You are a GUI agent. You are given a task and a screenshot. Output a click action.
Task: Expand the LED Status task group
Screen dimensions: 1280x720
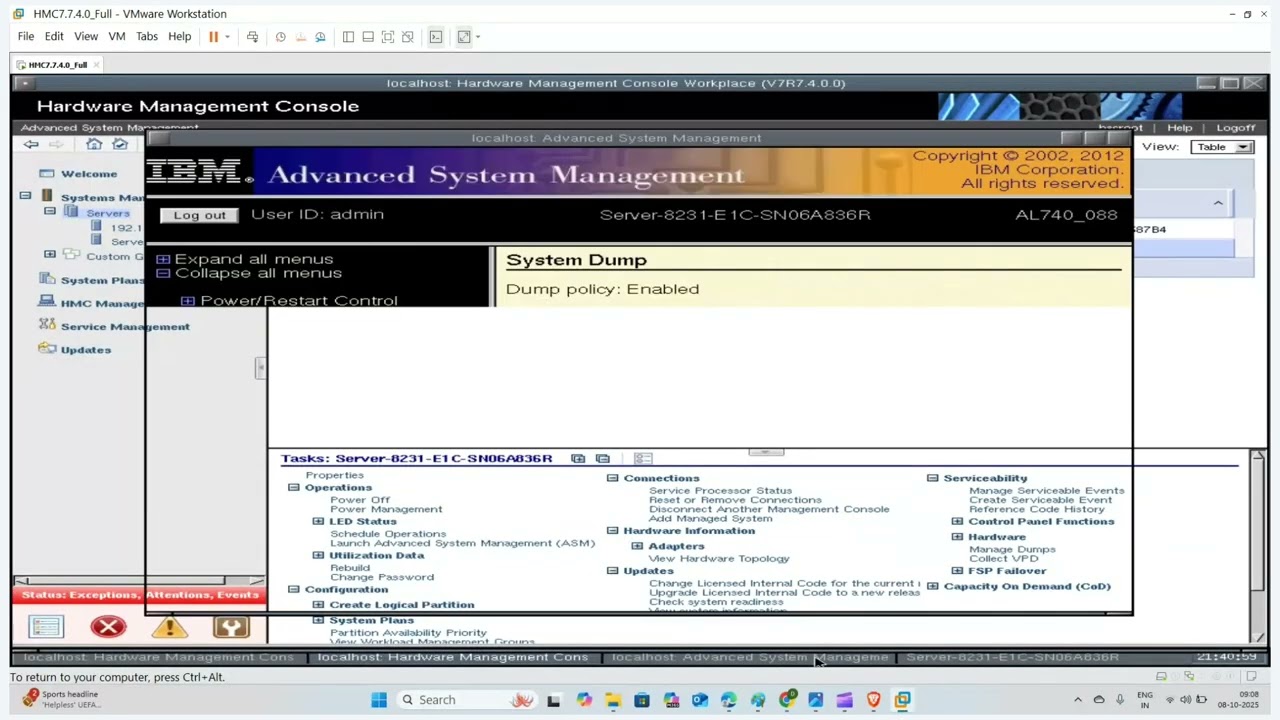(x=318, y=522)
